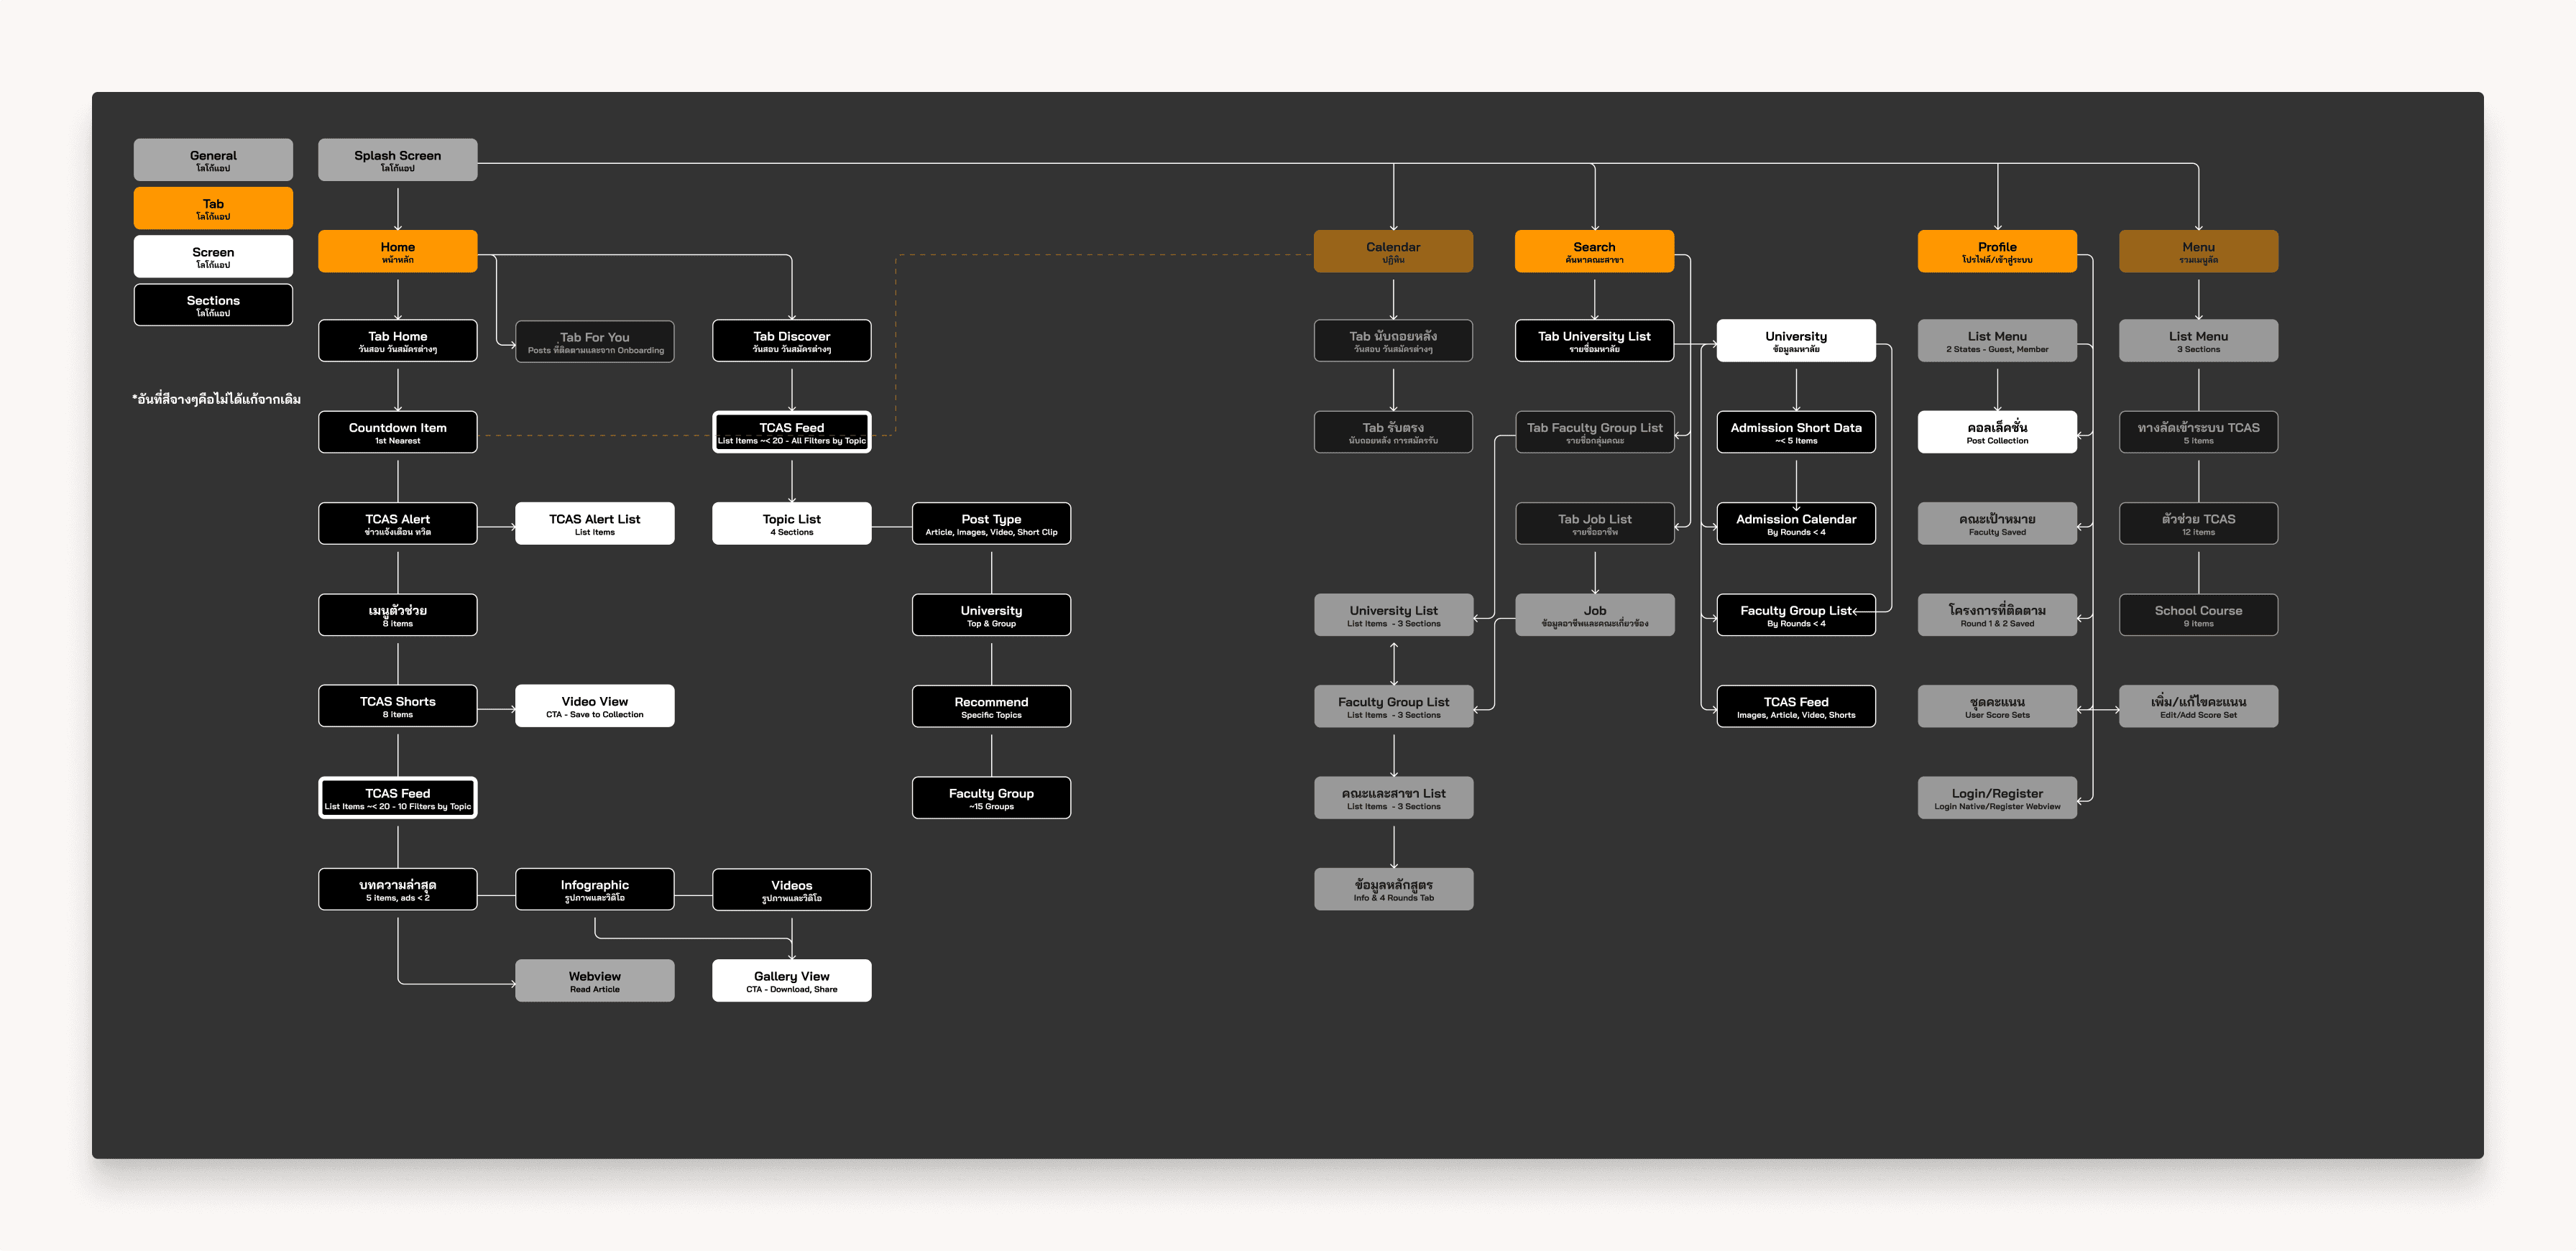Click the orange Home tab node
The width and height of the screenshot is (2576, 1251).
[x=397, y=251]
